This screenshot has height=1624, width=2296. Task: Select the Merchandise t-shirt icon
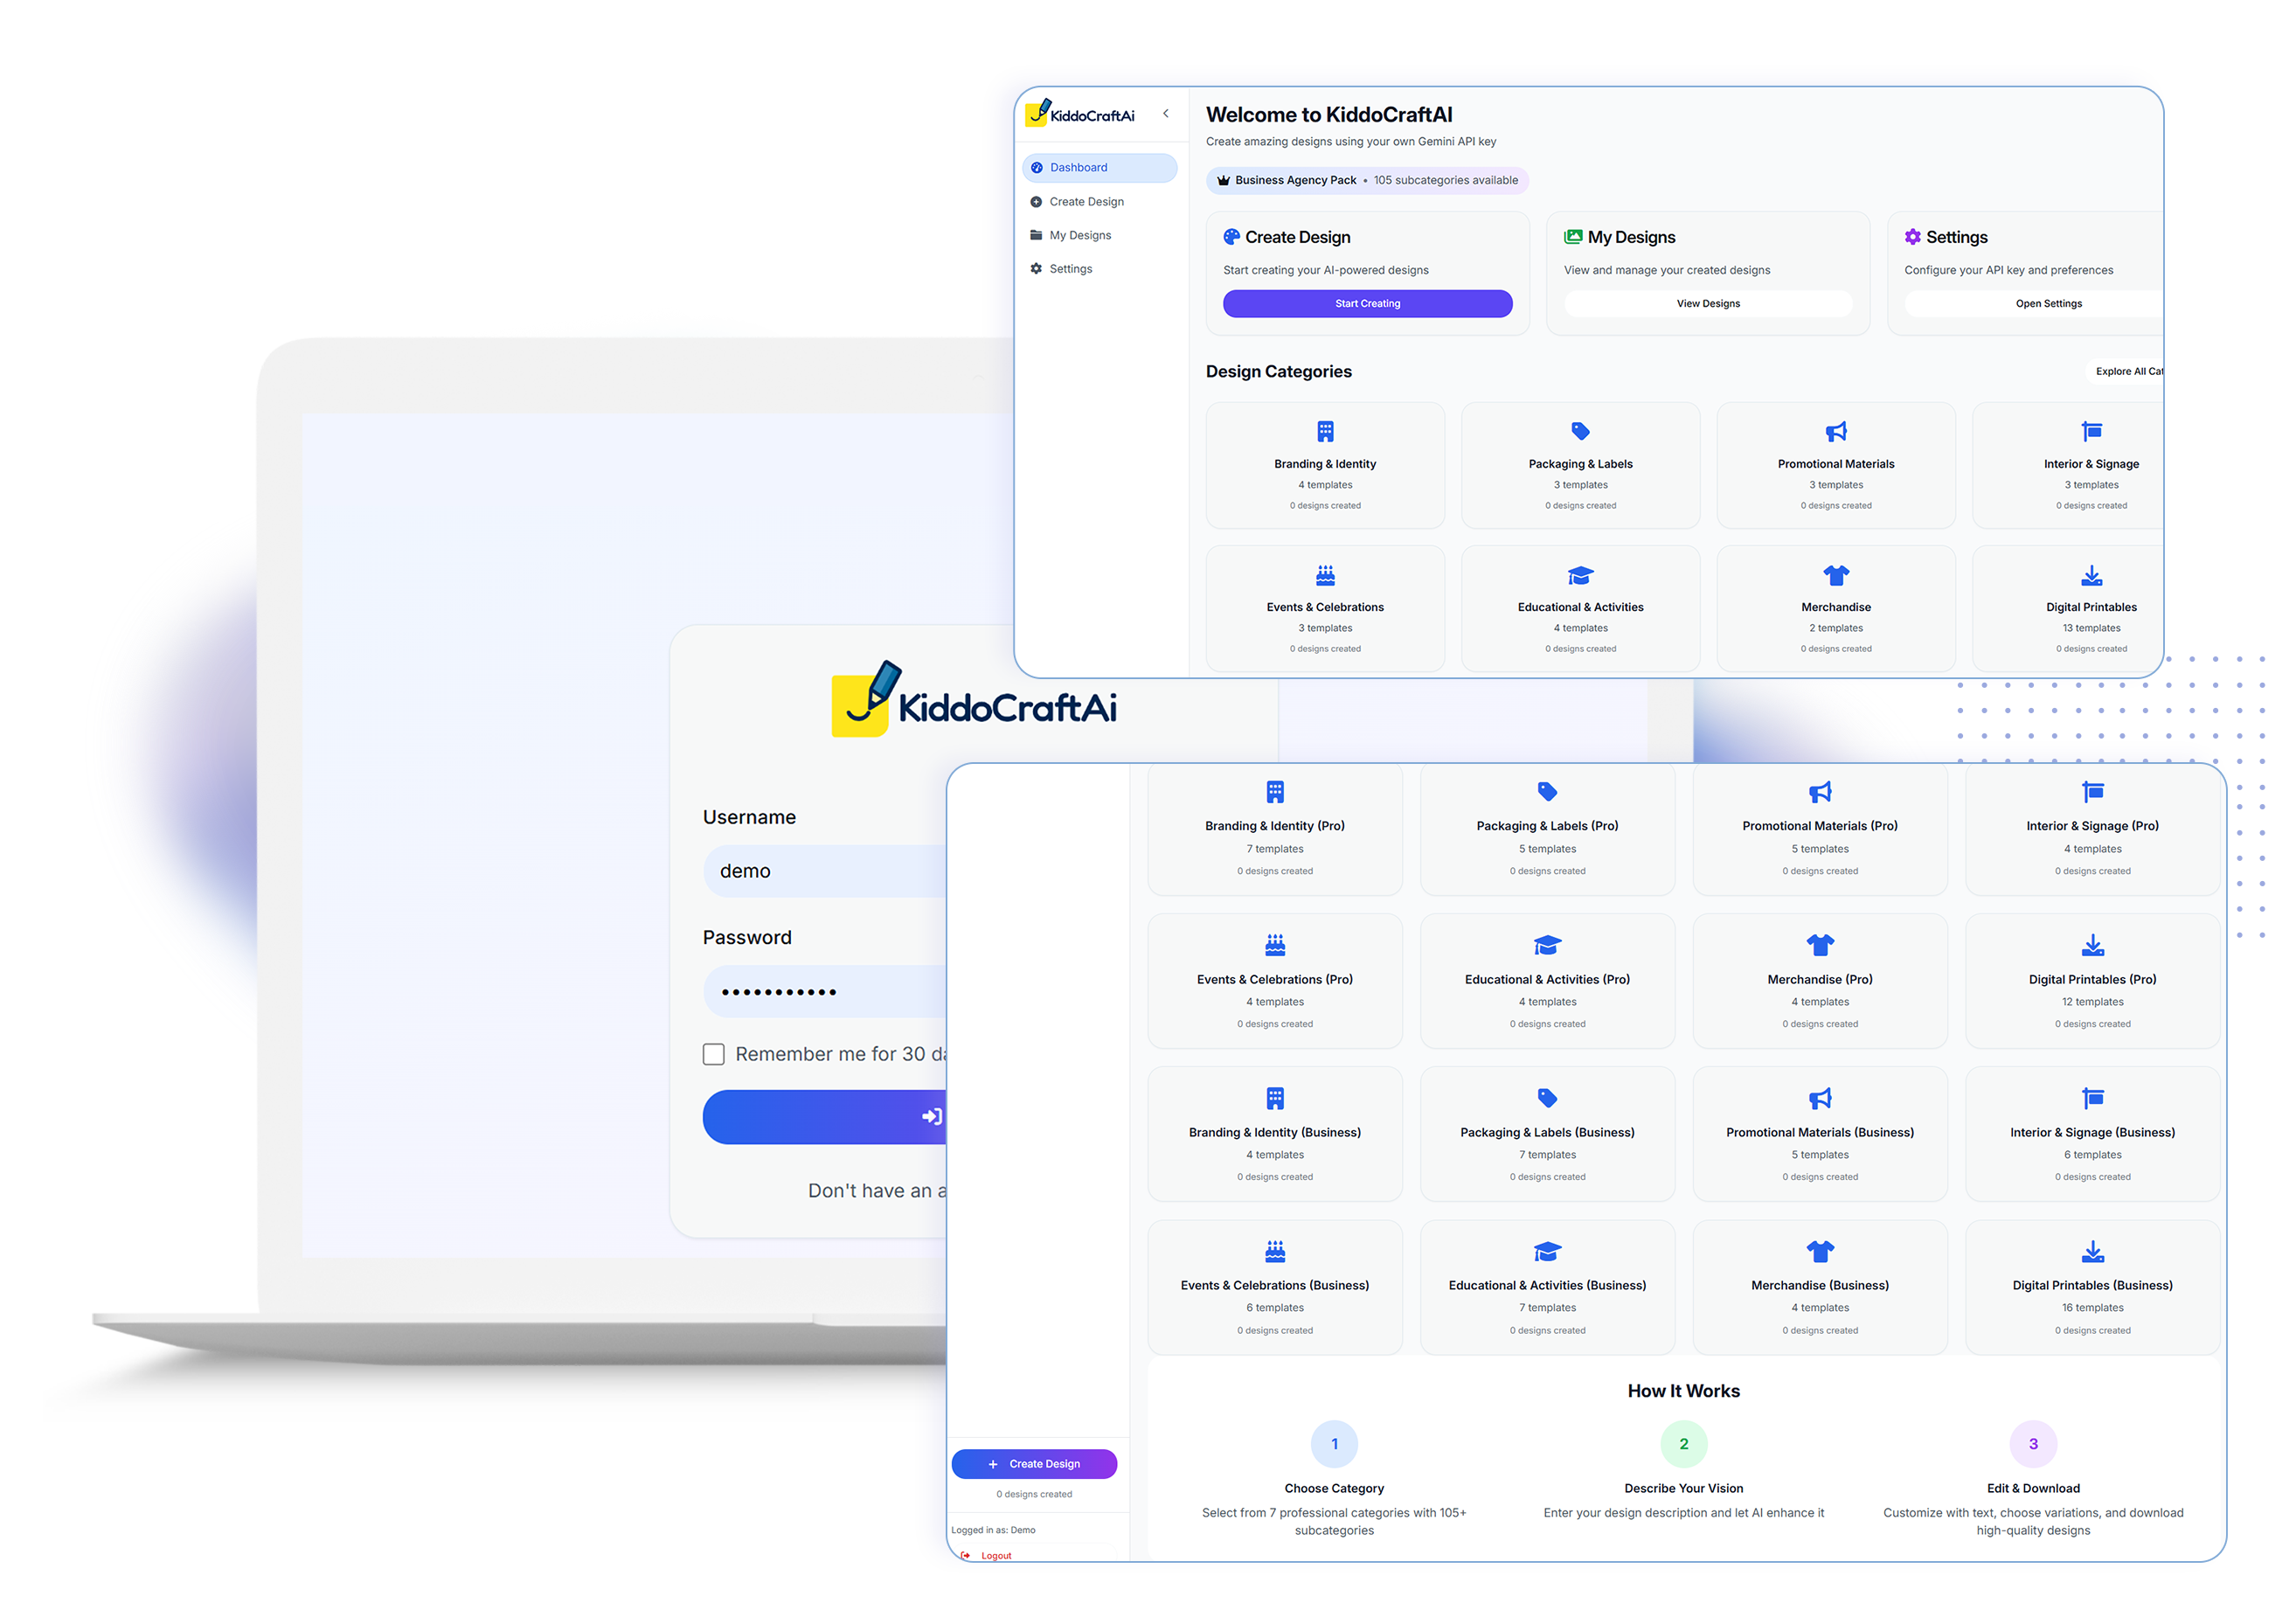[1836, 575]
